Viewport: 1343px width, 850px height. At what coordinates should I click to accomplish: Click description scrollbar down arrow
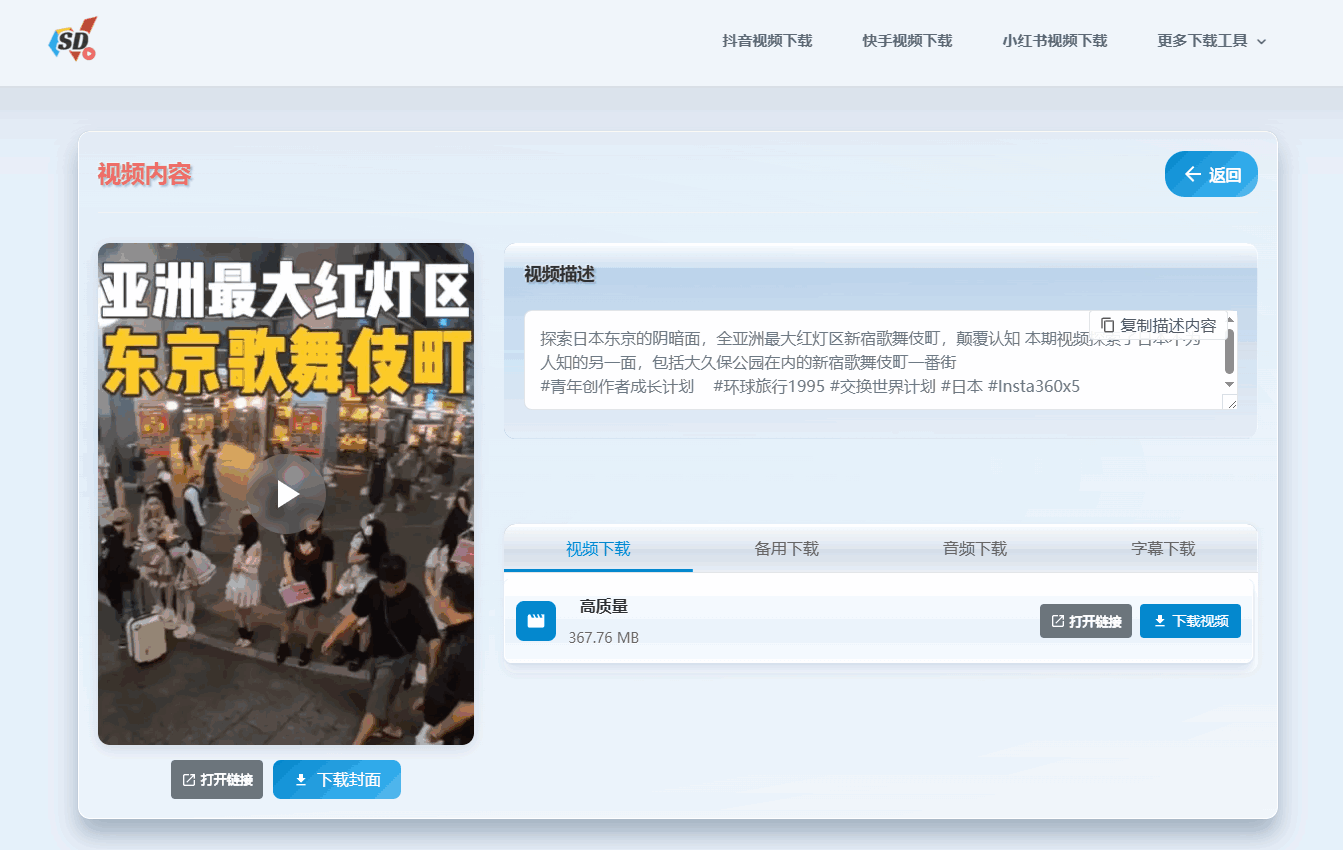point(1229,385)
